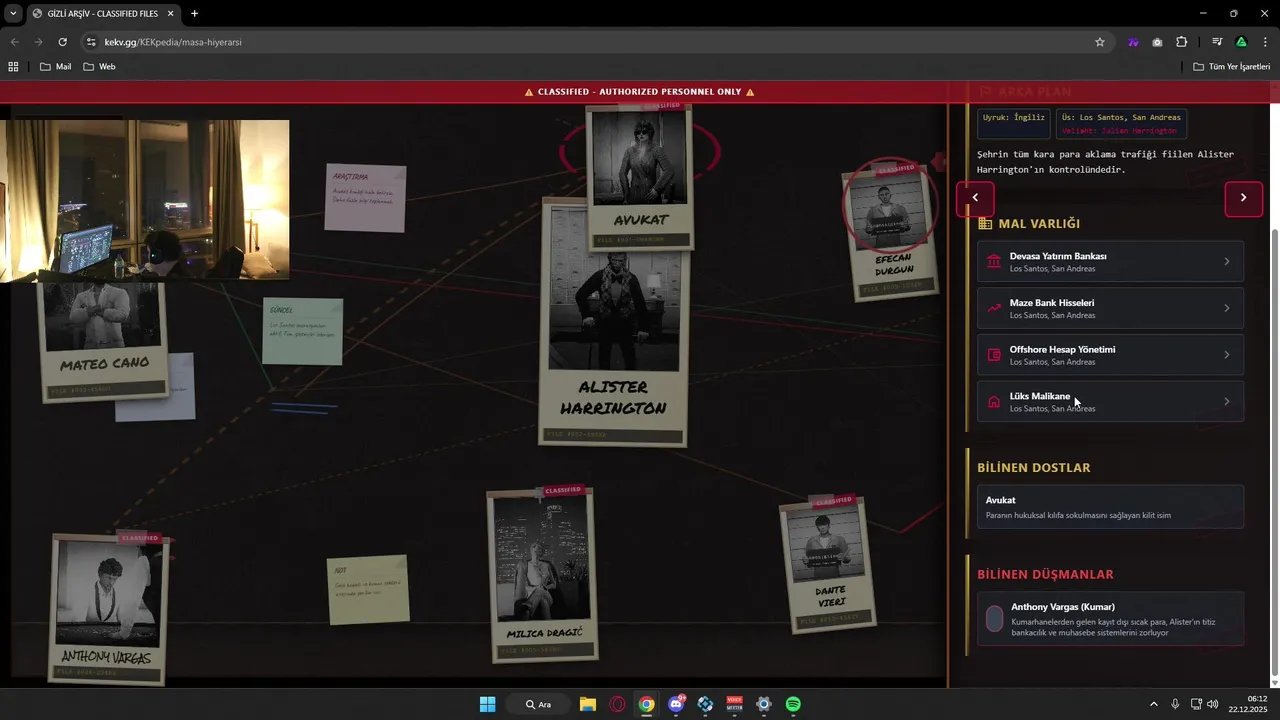Open the Offshore Hesap Yönetimi asset row
Screen dimensions: 1280x720
pos(1110,355)
